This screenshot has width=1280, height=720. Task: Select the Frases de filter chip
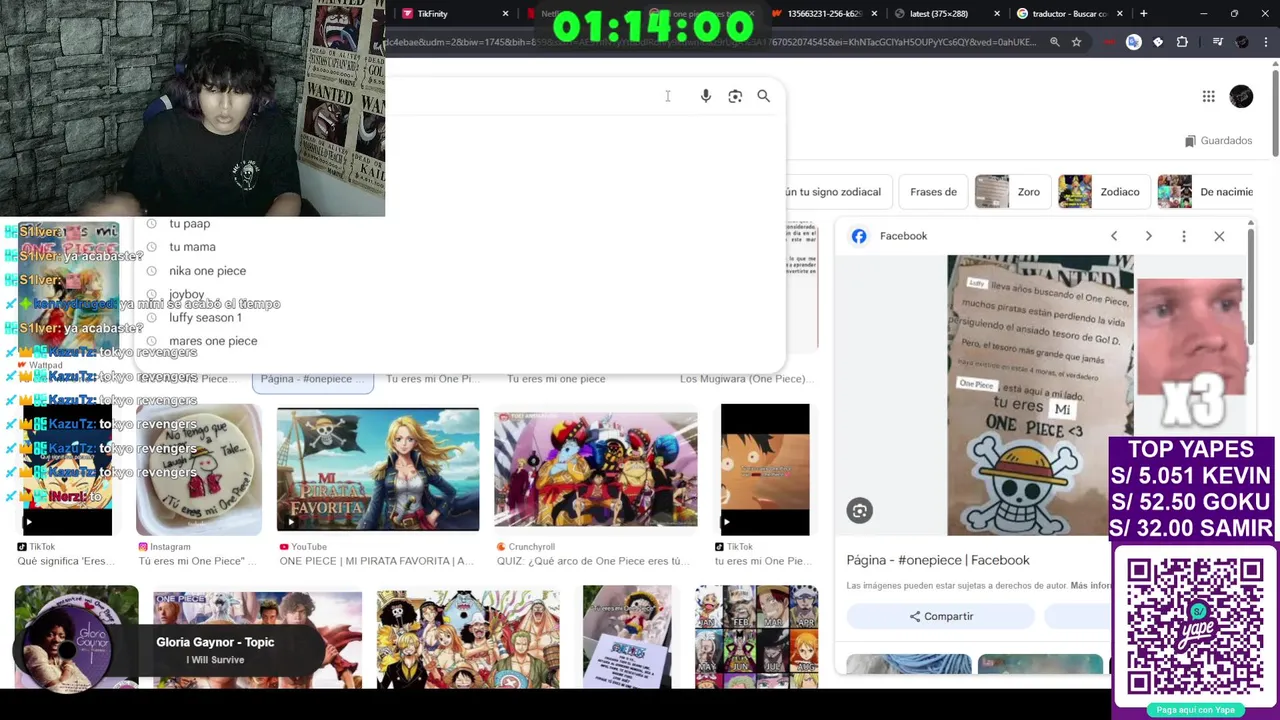coord(933,192)
